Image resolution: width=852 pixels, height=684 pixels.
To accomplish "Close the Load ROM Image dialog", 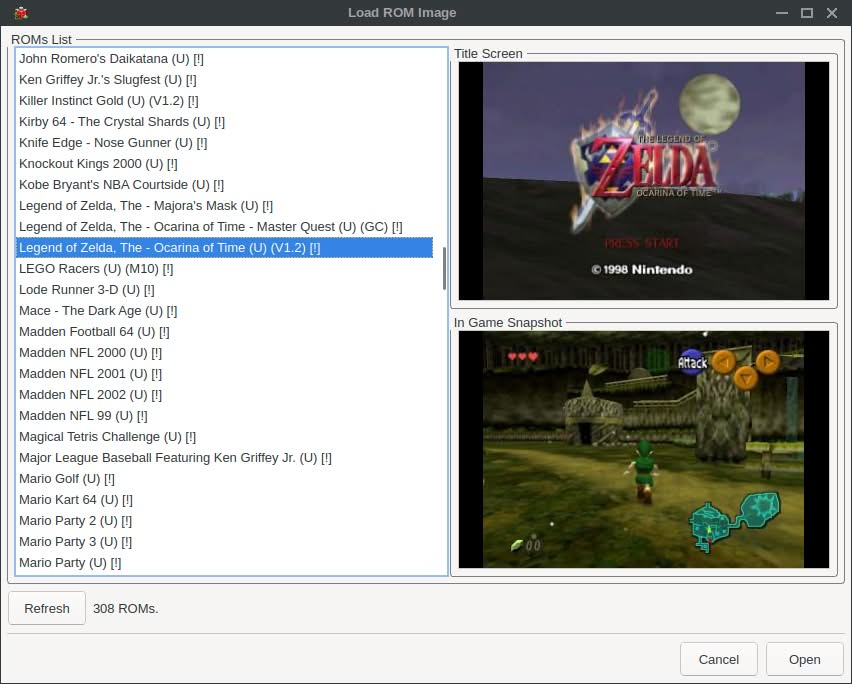I will click(832, 13).
